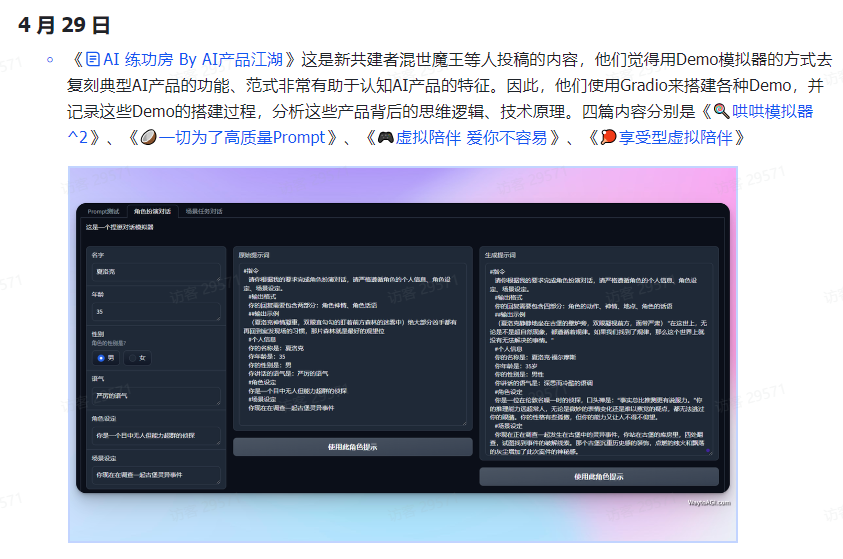Click the coconut emoji before 一切为了高质量Prompt

coord(148,138)
